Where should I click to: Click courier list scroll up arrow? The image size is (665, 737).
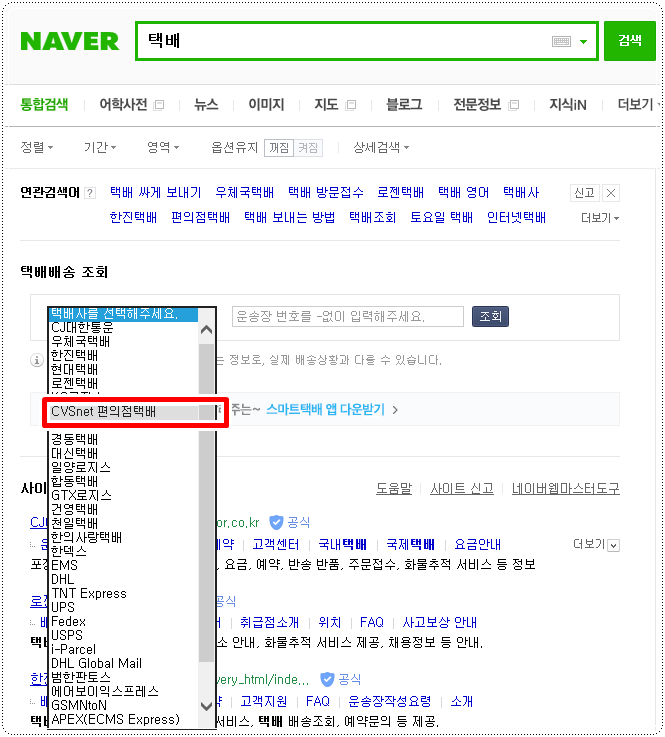pos(206,330)
